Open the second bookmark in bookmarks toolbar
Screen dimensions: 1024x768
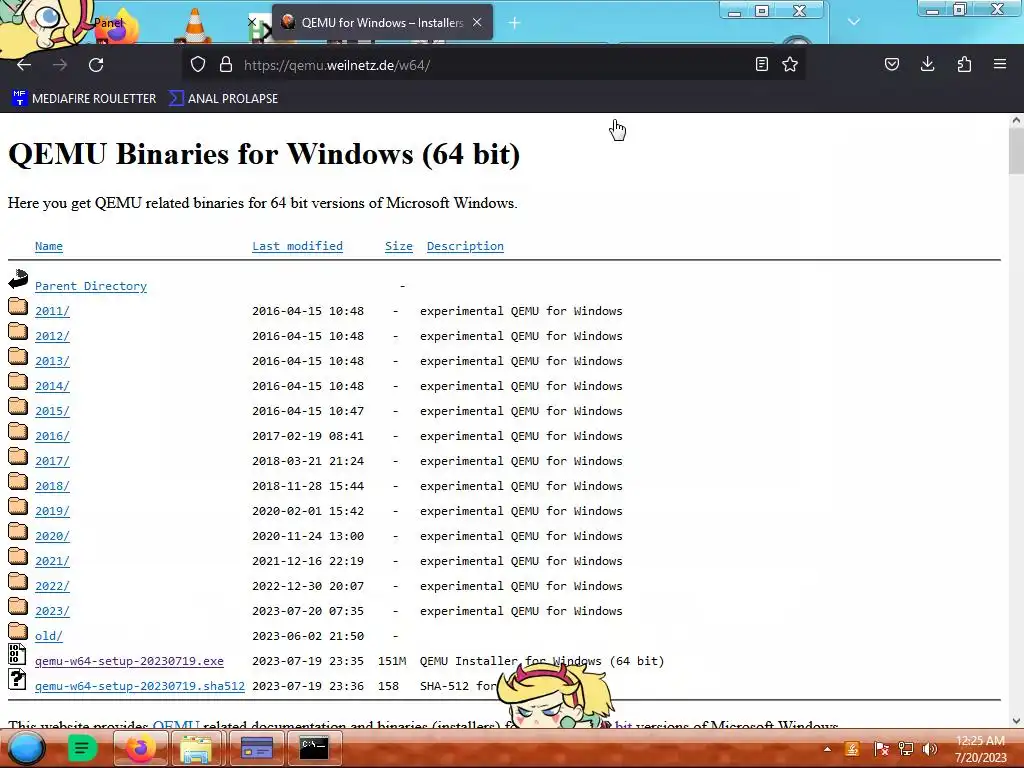[223, 99]
